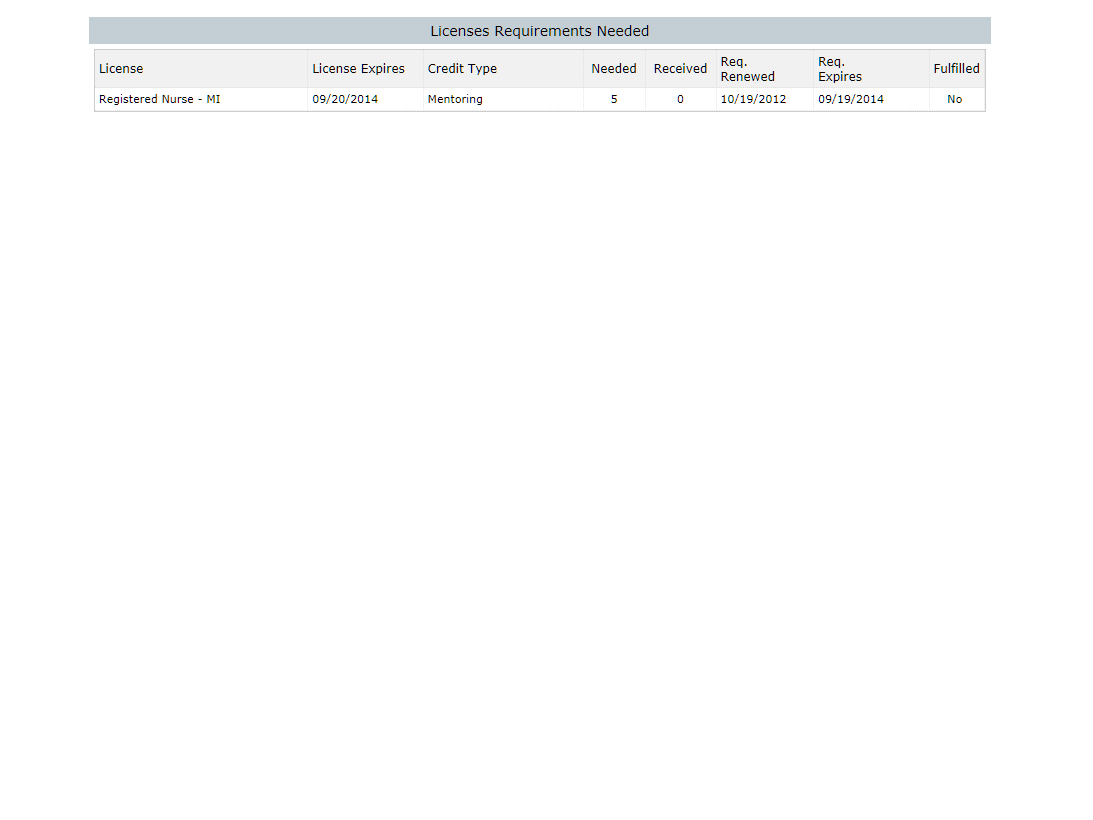This screenshot has height=820, width=1093.
Task: Sort by the License column header
Action: 121,69
